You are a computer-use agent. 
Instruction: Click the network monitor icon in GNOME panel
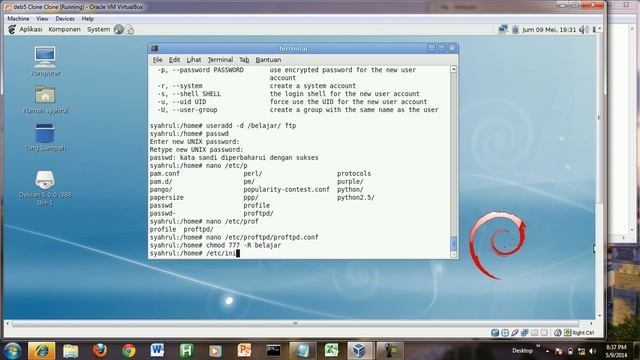tap(503, 29)
